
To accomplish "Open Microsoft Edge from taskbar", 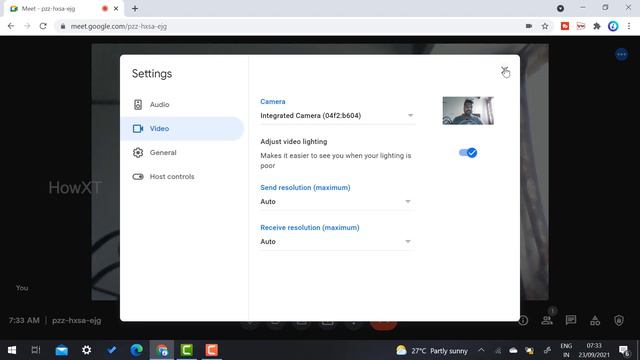I will click(137, 350).
